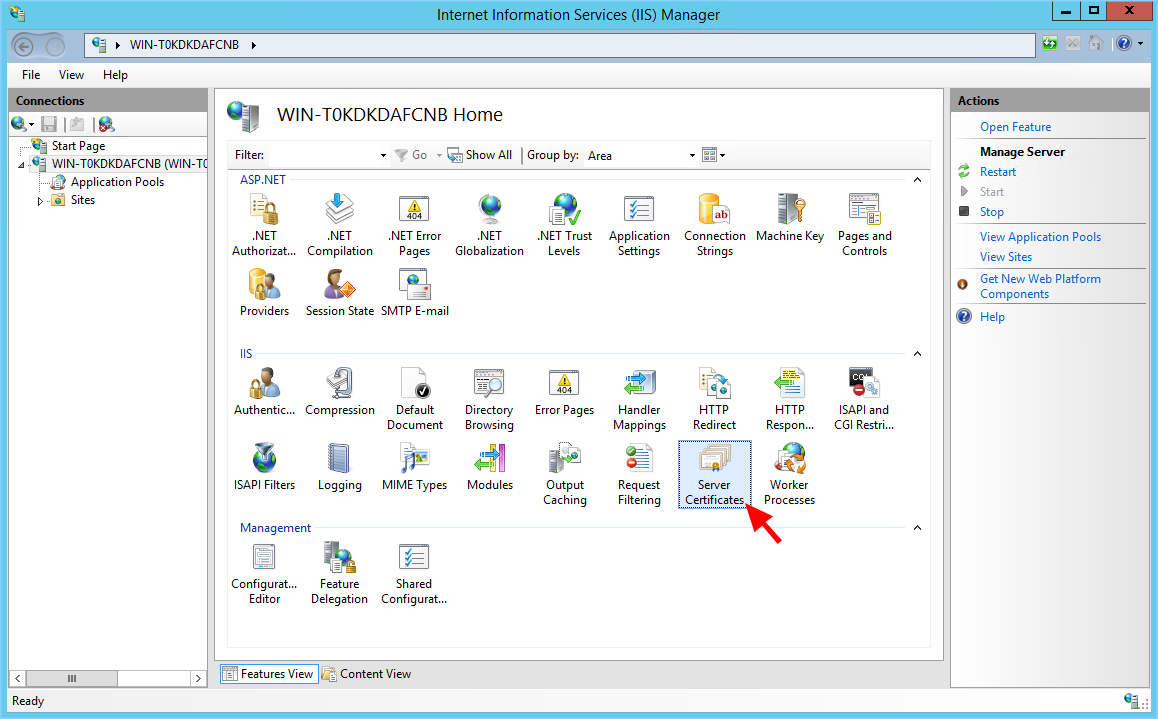
Task: Click the navigate Back button
Action: 24,47
